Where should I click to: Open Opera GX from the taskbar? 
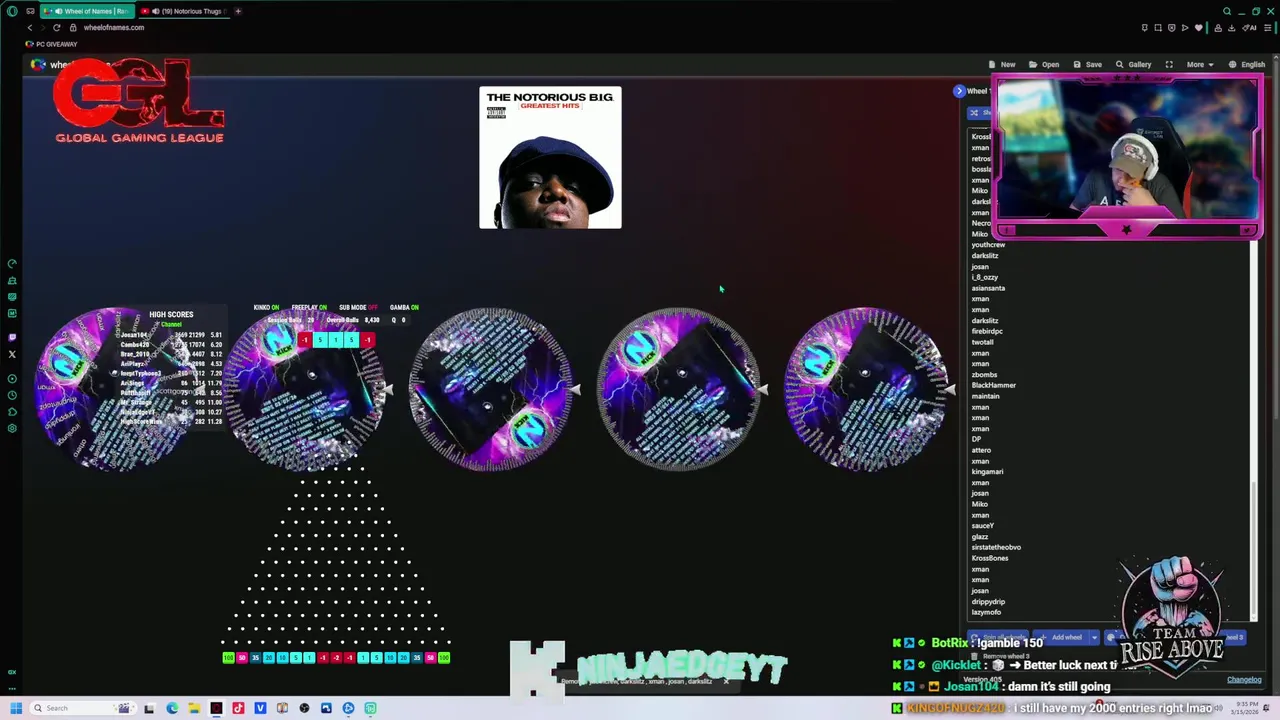[x=216, y=708]
